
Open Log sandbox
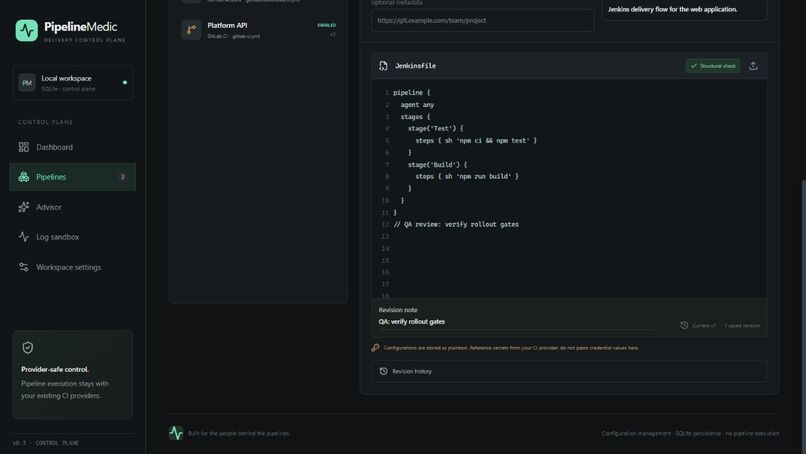[x=72, y=237]
